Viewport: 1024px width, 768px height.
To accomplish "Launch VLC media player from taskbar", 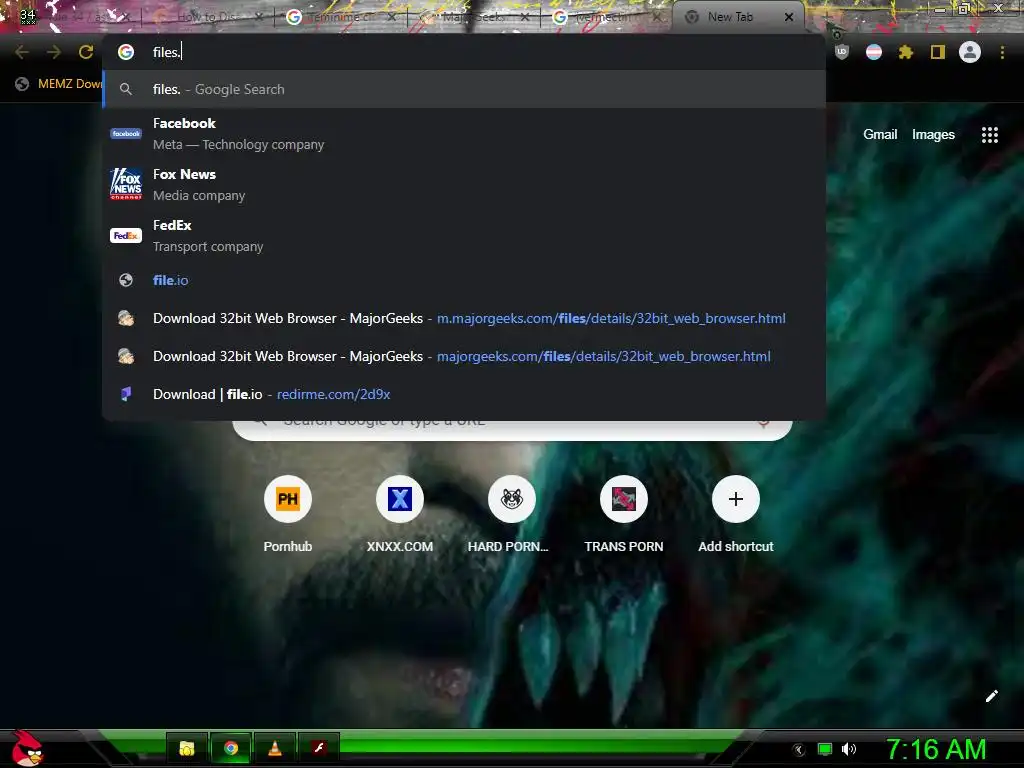I will 275,748.
